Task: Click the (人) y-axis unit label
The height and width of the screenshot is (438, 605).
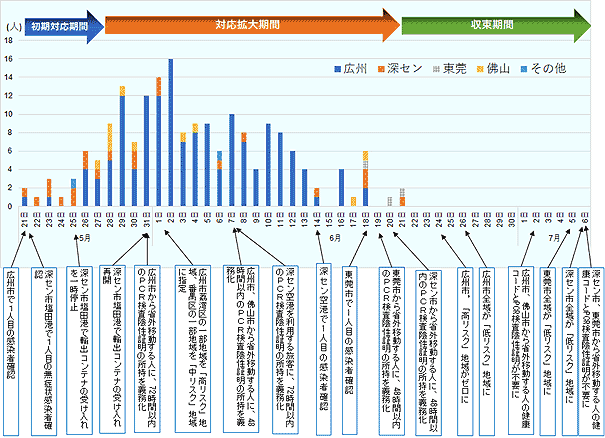Action: 14,27
